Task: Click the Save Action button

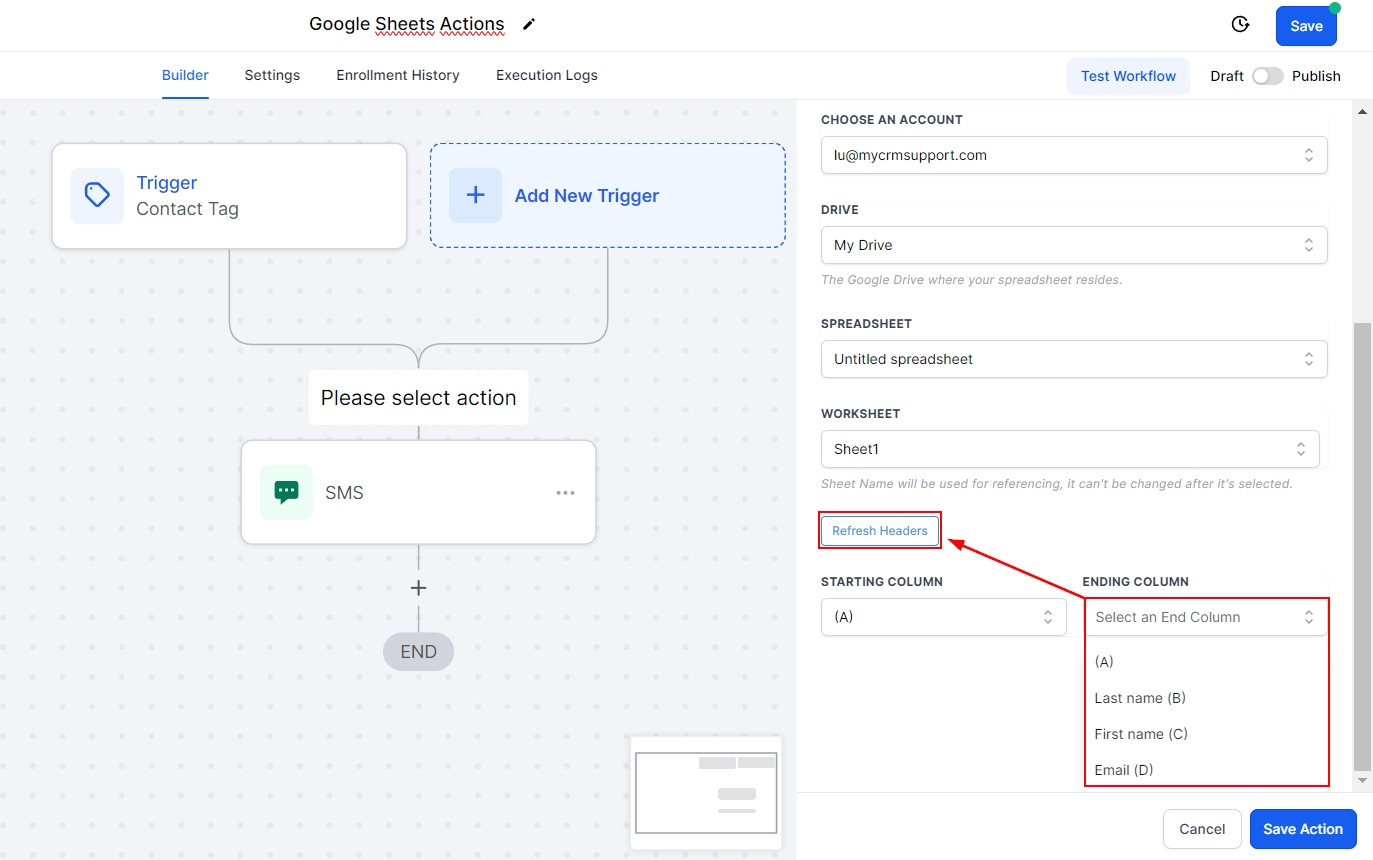Action: (x=1302, y=829)
